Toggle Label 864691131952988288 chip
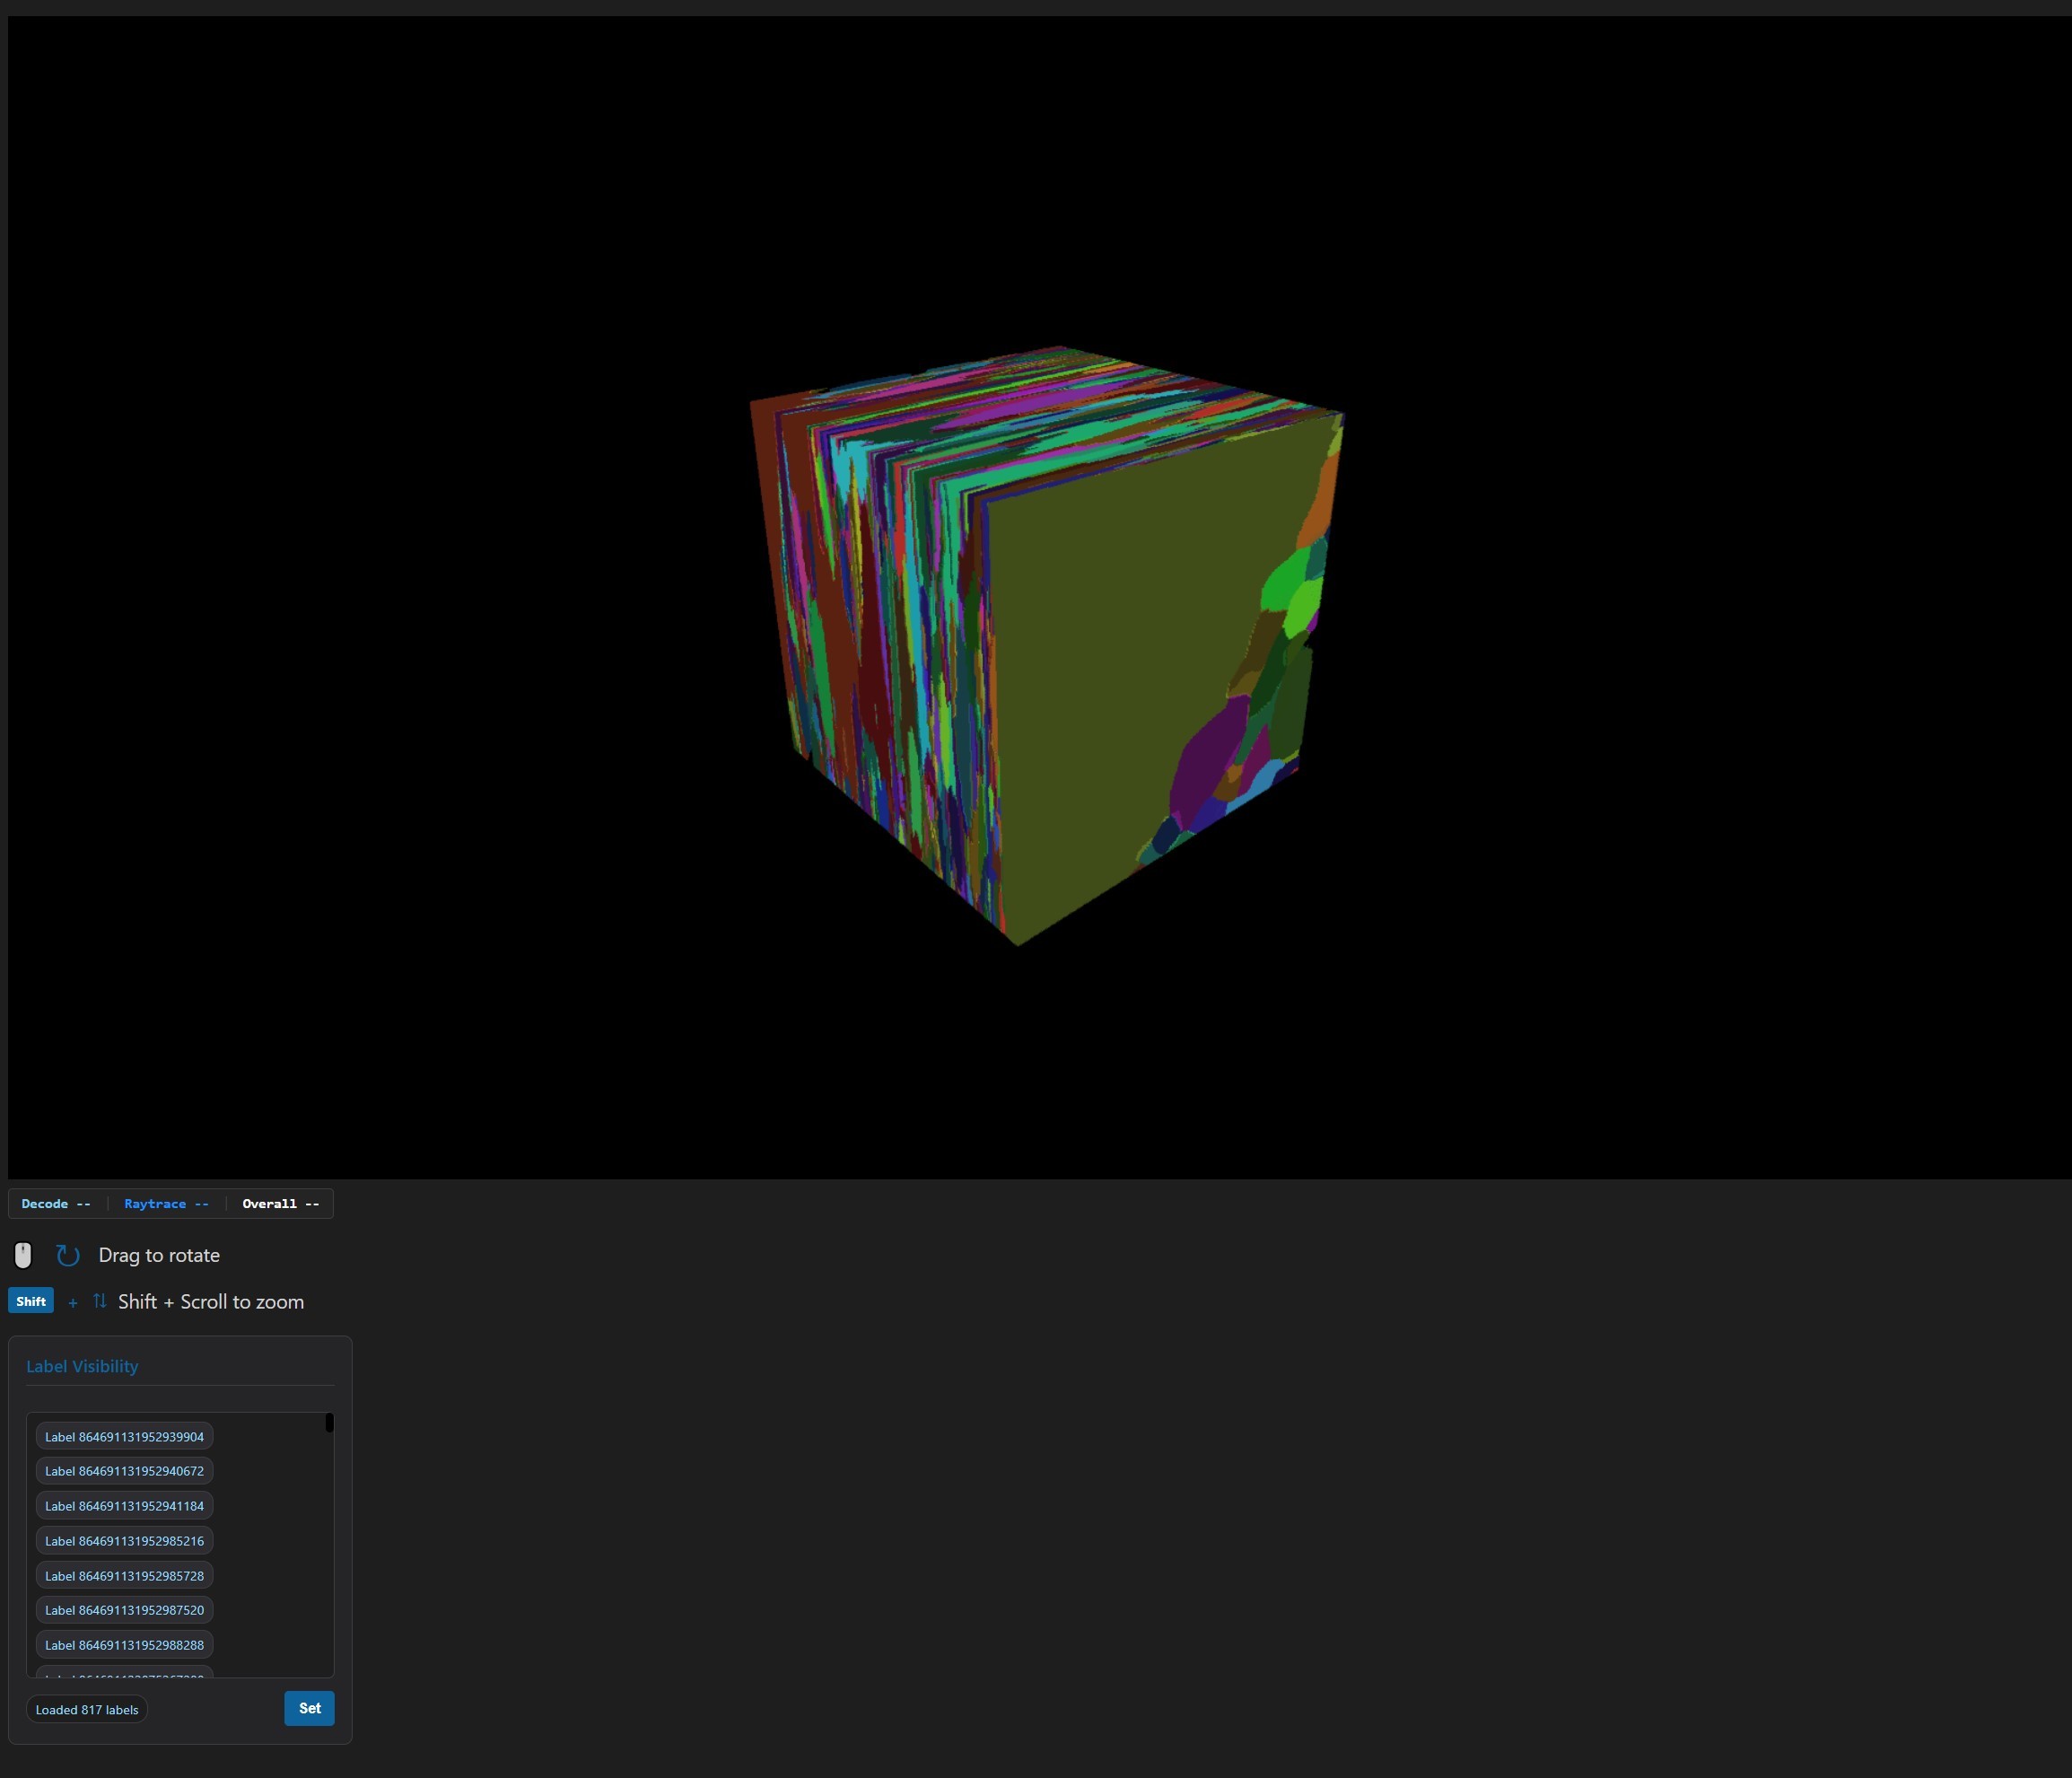This screenshot has width=2072, height=1778. coord(124,1645)
